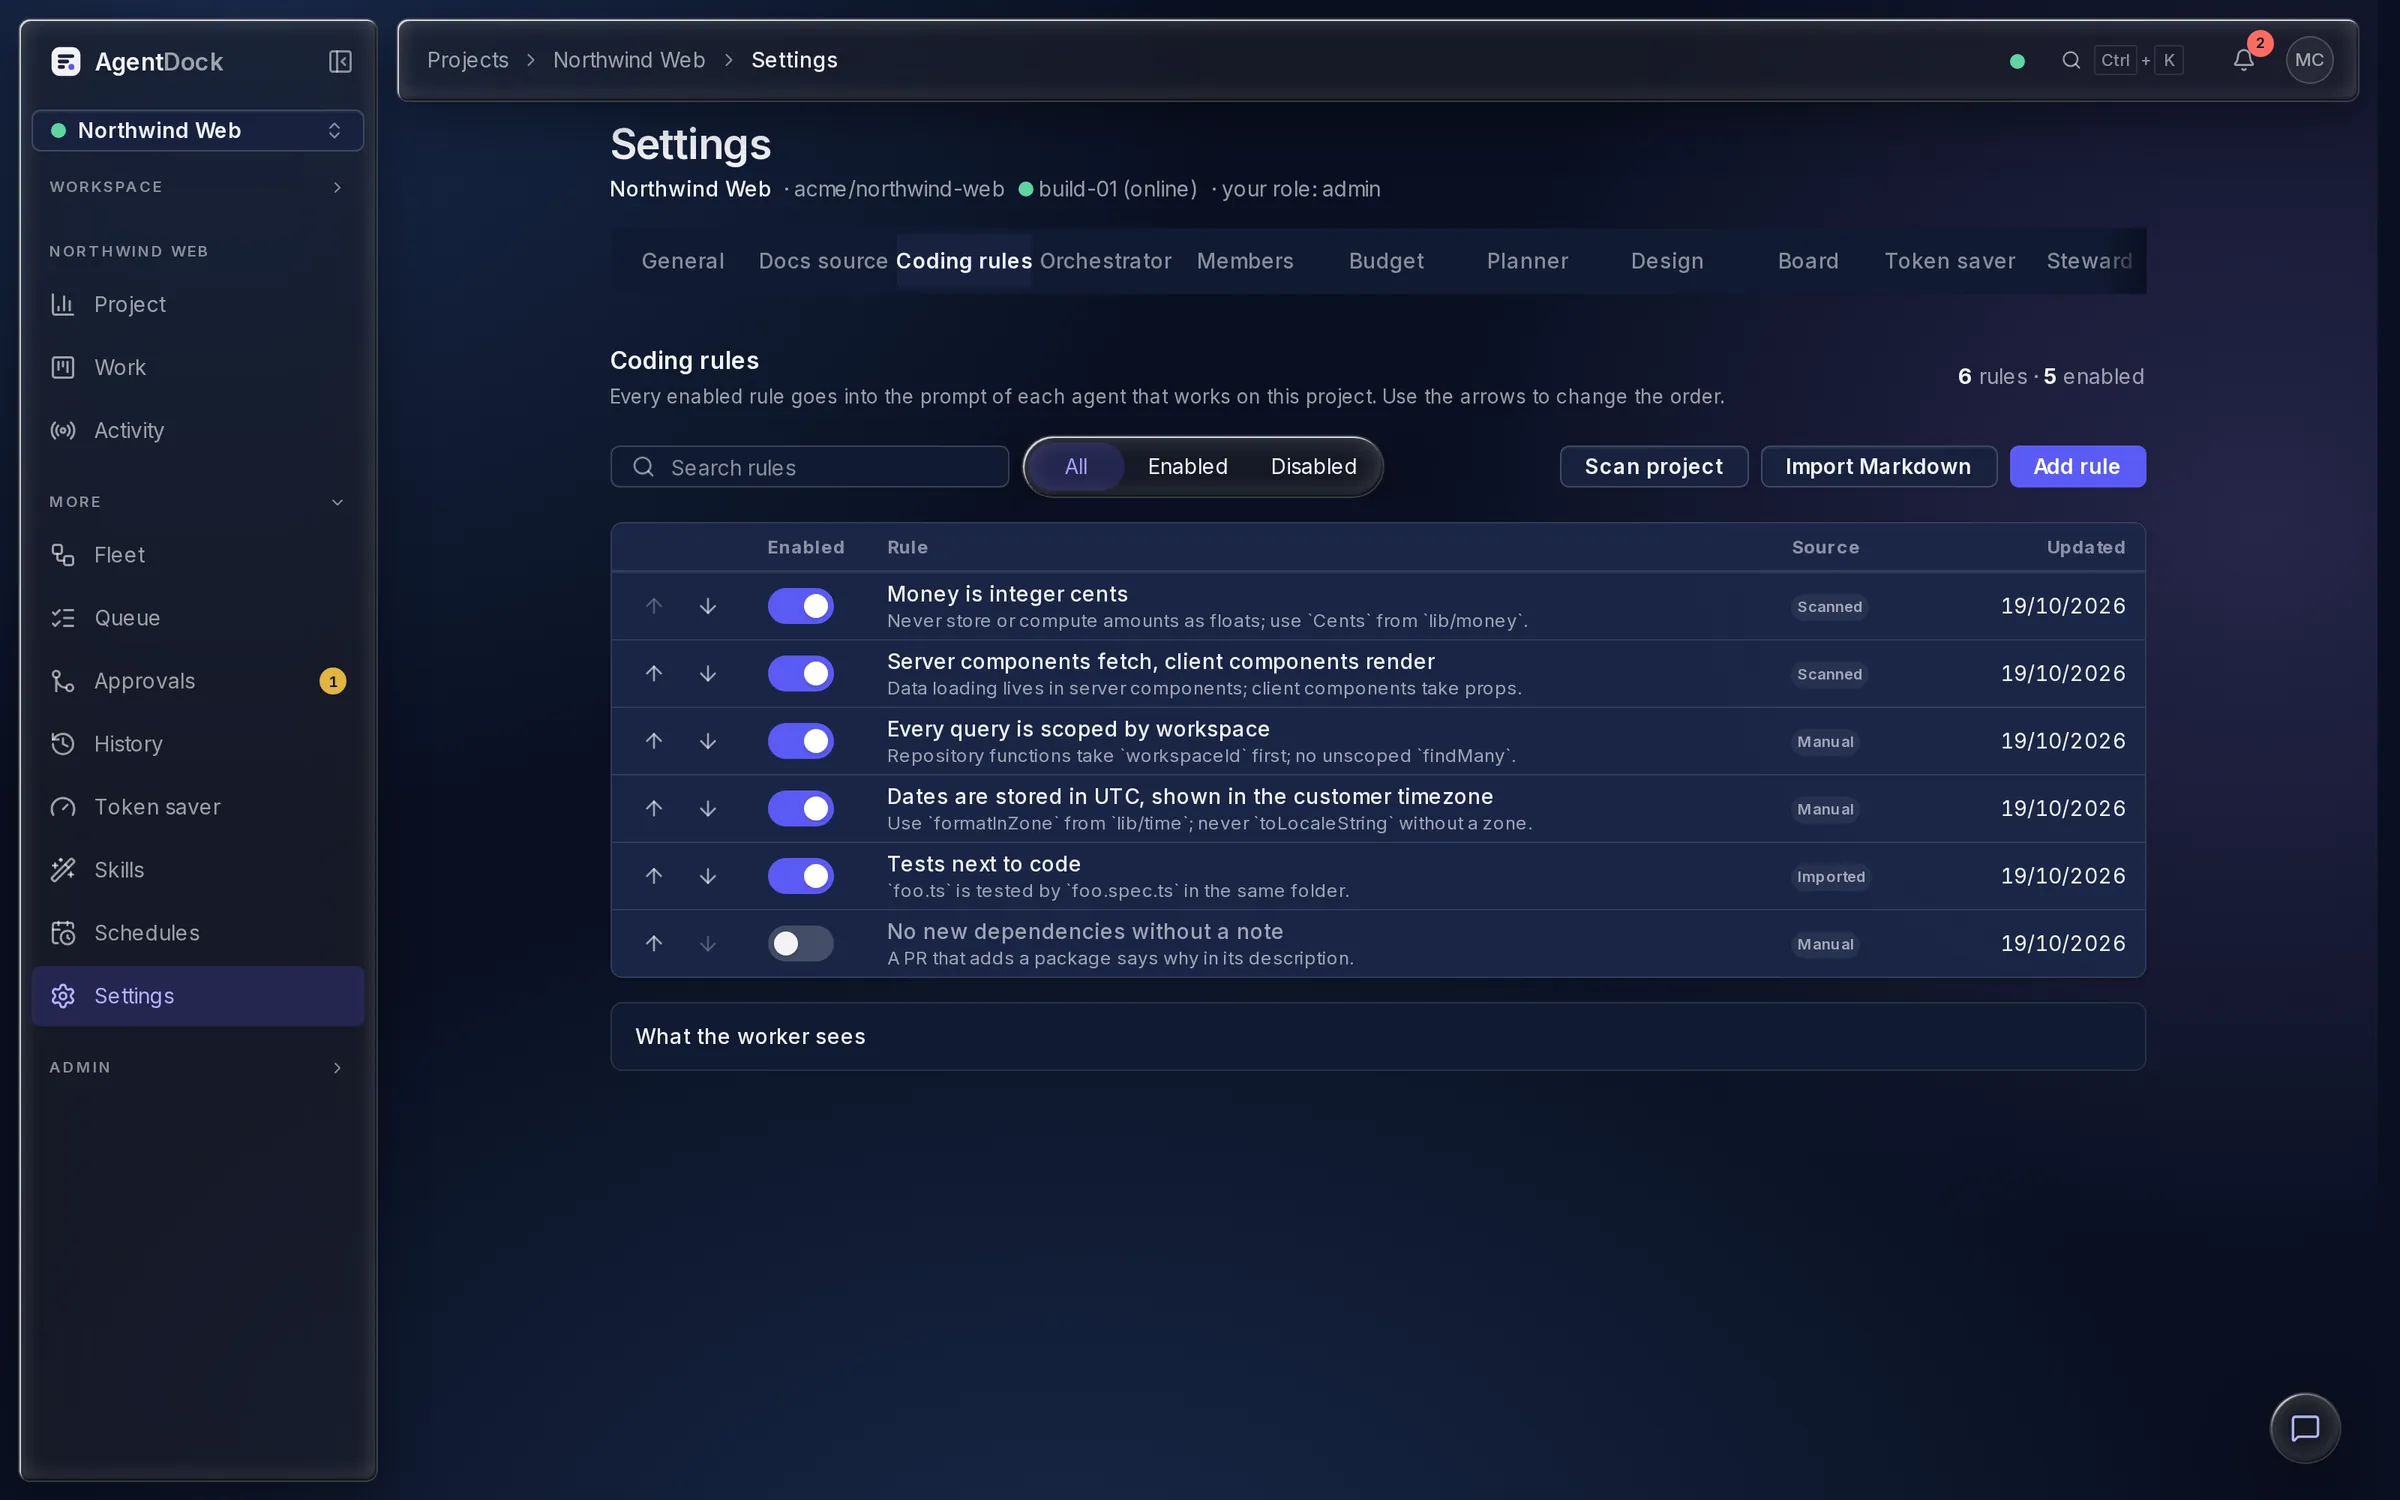Click the 'Imported' source badge

[x=1830, y=877]
